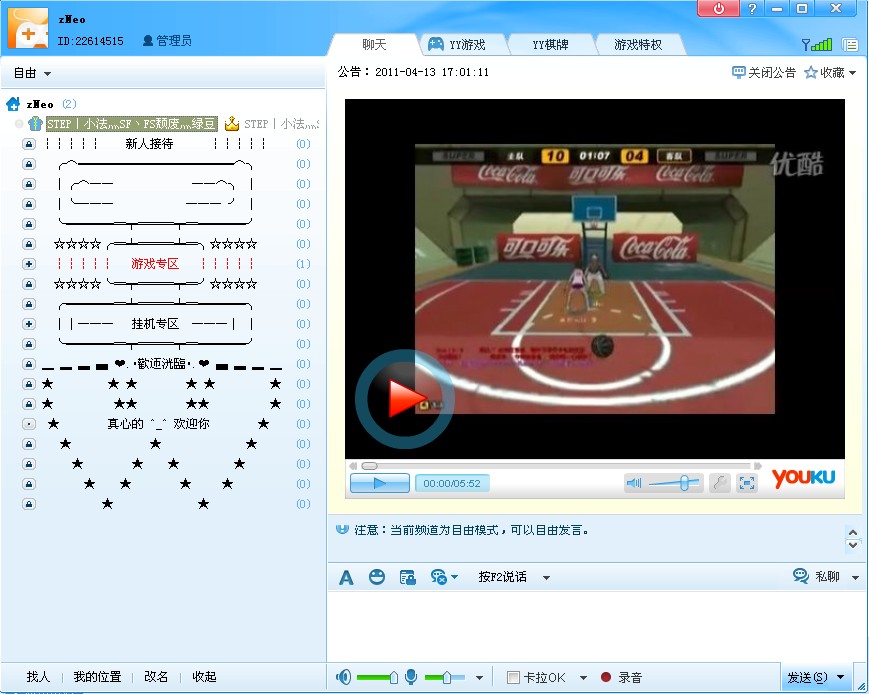Image resolution: width=869 pixels, height=694 pixels.
Task: Click the 改名 button
Action: [x=156, y=676]
